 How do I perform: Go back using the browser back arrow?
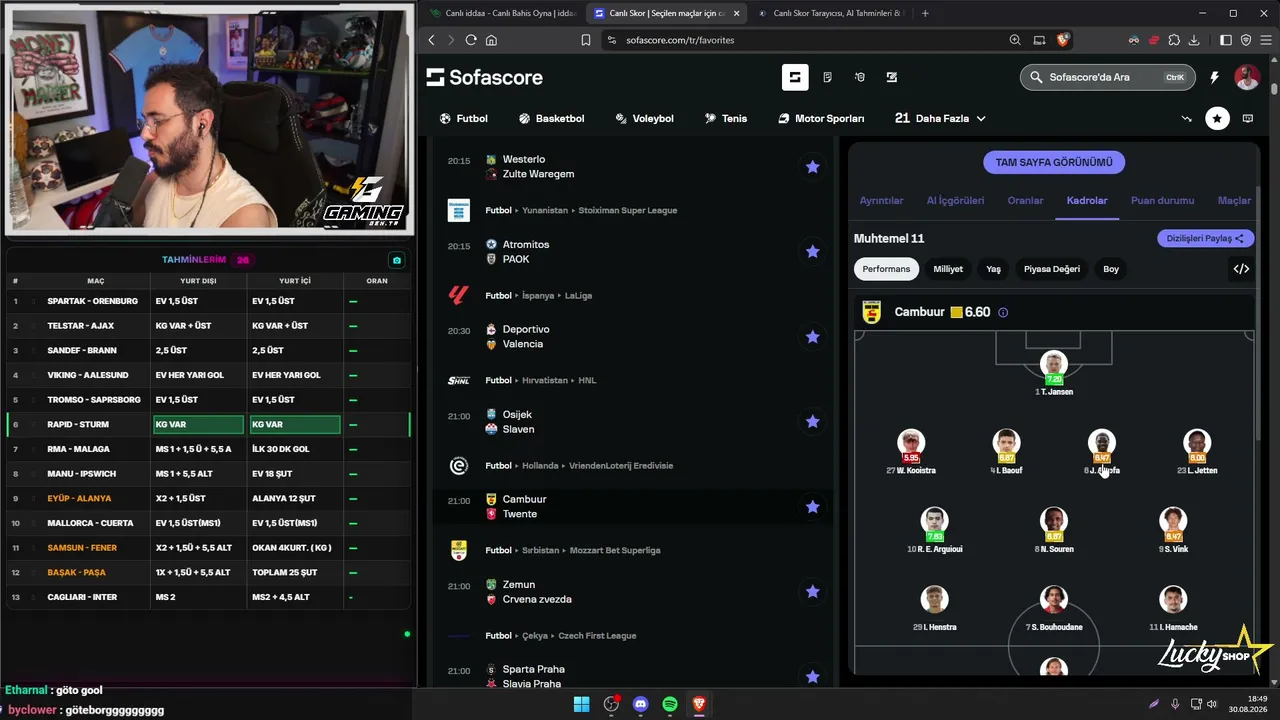click(x=432, y=40)
